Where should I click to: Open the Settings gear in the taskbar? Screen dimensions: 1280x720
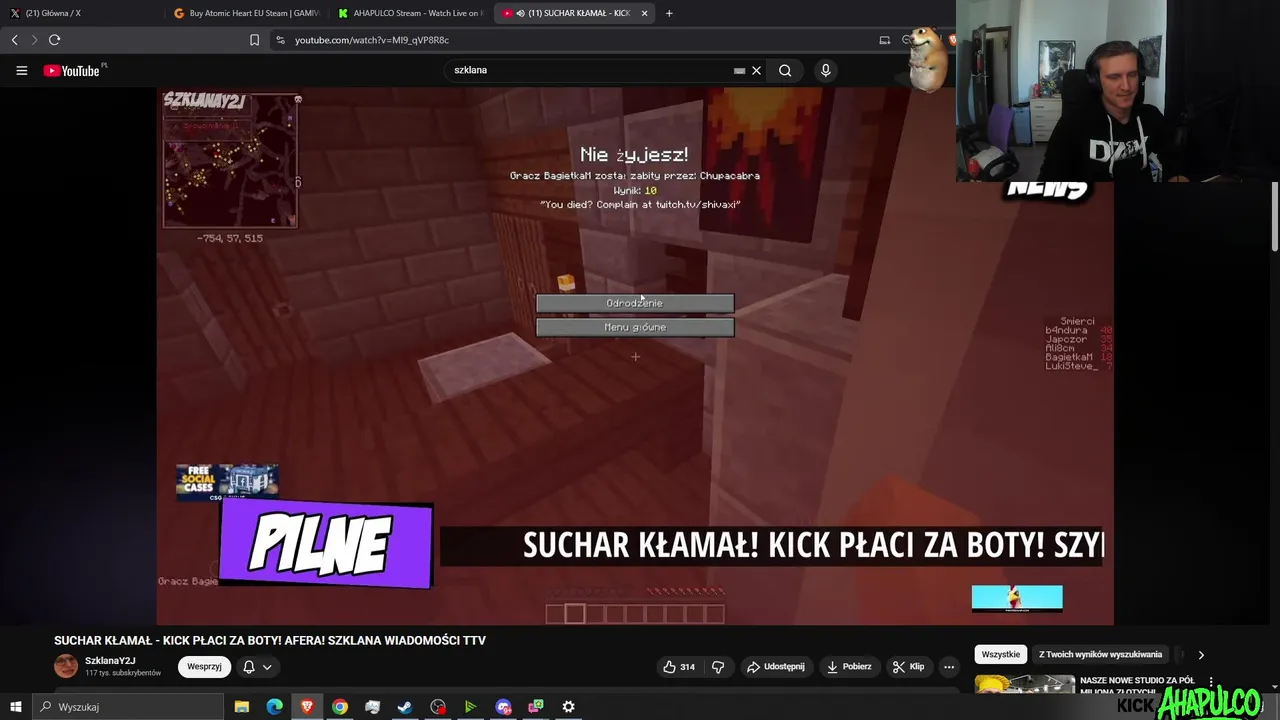click(x=568, y=707)
